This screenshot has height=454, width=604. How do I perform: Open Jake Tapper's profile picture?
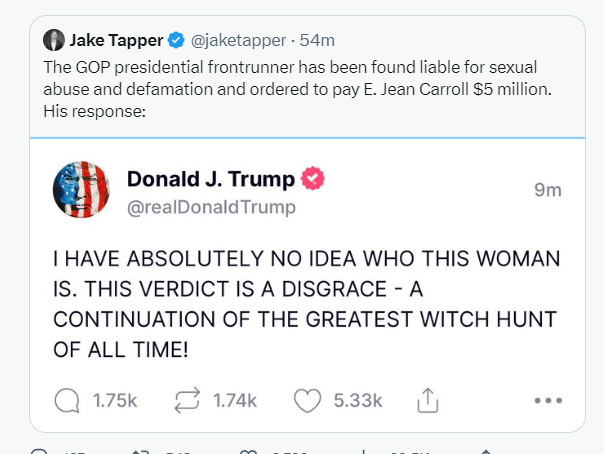54,40
